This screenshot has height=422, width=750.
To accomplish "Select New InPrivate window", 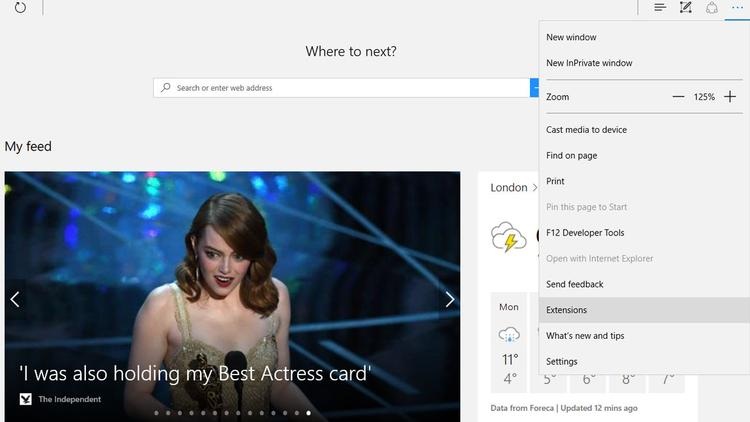I will click(589, 63).
